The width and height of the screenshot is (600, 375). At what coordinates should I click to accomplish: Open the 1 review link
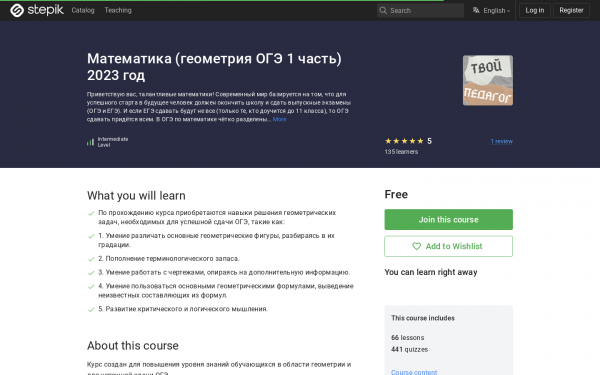502,141
